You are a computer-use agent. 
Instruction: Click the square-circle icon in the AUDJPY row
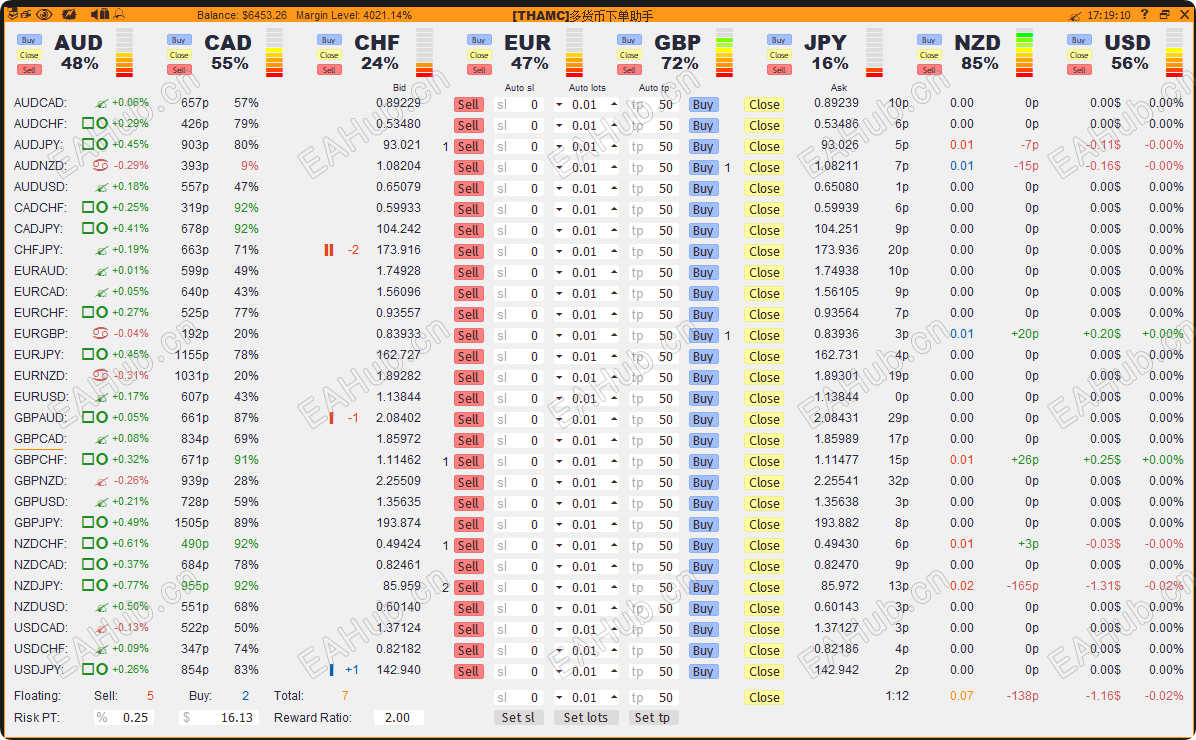pos(95,144)
